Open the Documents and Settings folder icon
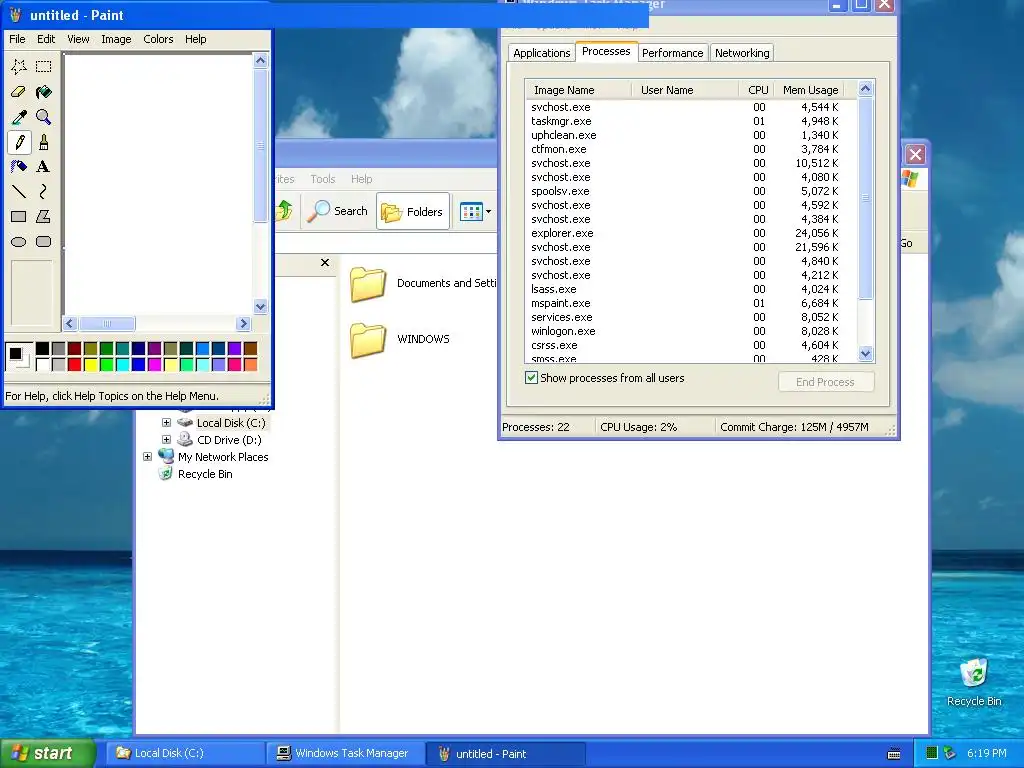 [x=368, y=284]
